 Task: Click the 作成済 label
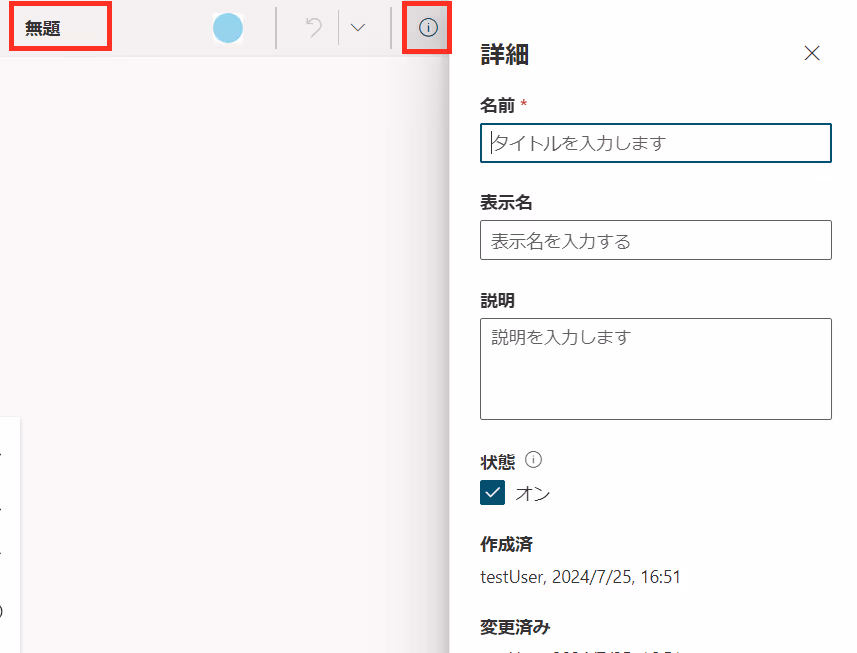[506, 544]
